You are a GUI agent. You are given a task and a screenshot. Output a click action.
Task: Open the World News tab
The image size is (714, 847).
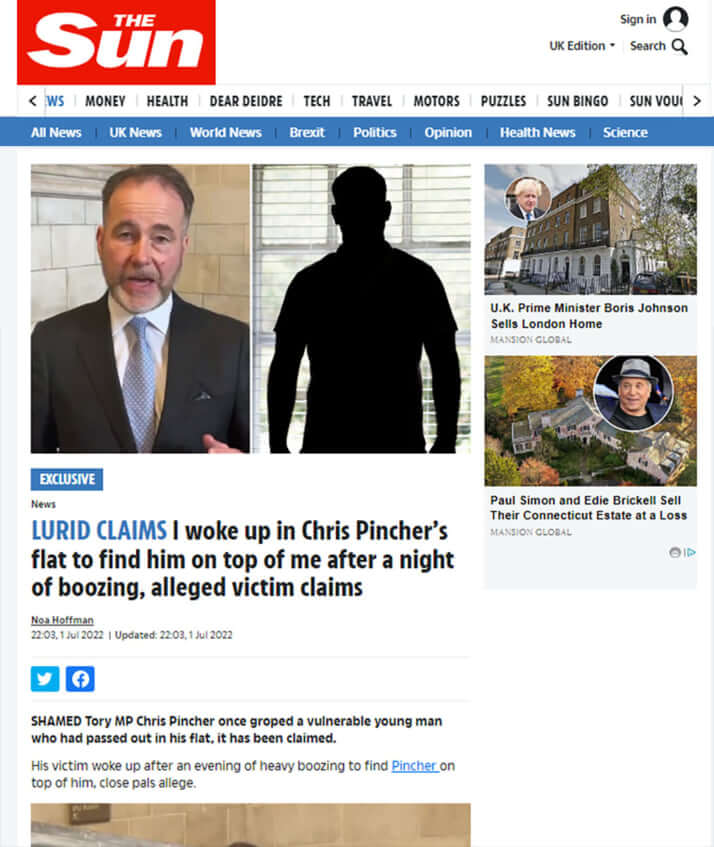point(225,132)
